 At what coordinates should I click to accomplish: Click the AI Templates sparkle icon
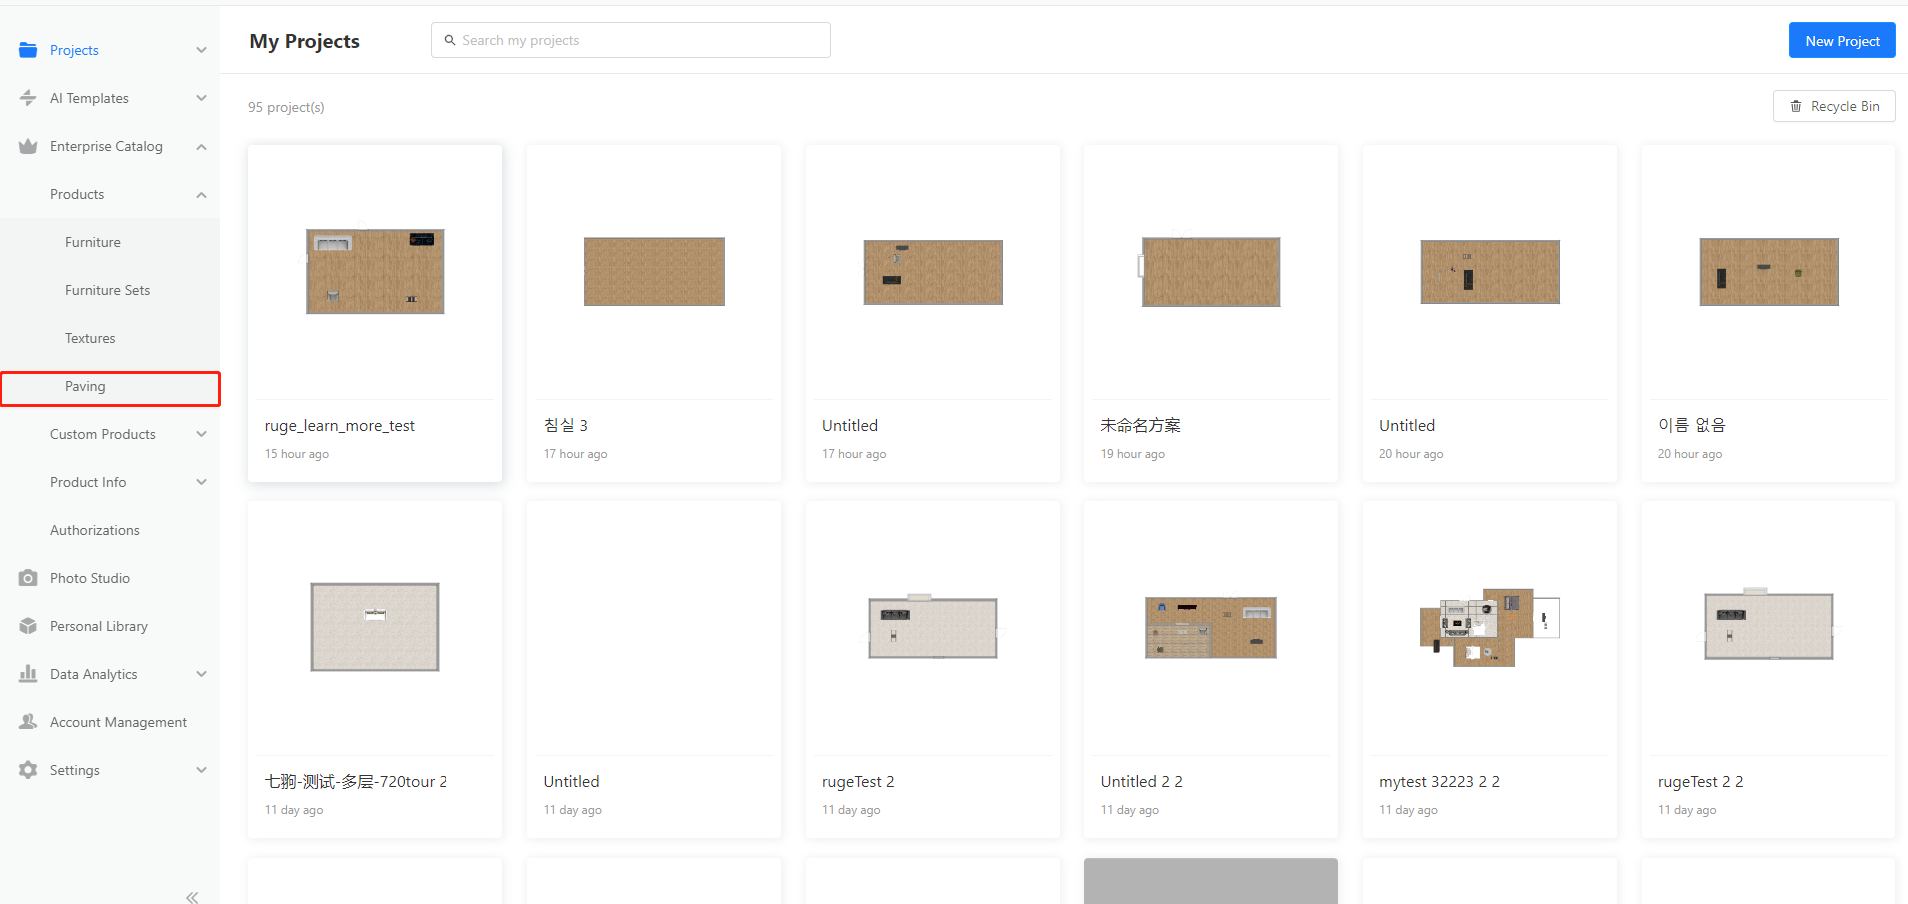(x=28, y=98)
